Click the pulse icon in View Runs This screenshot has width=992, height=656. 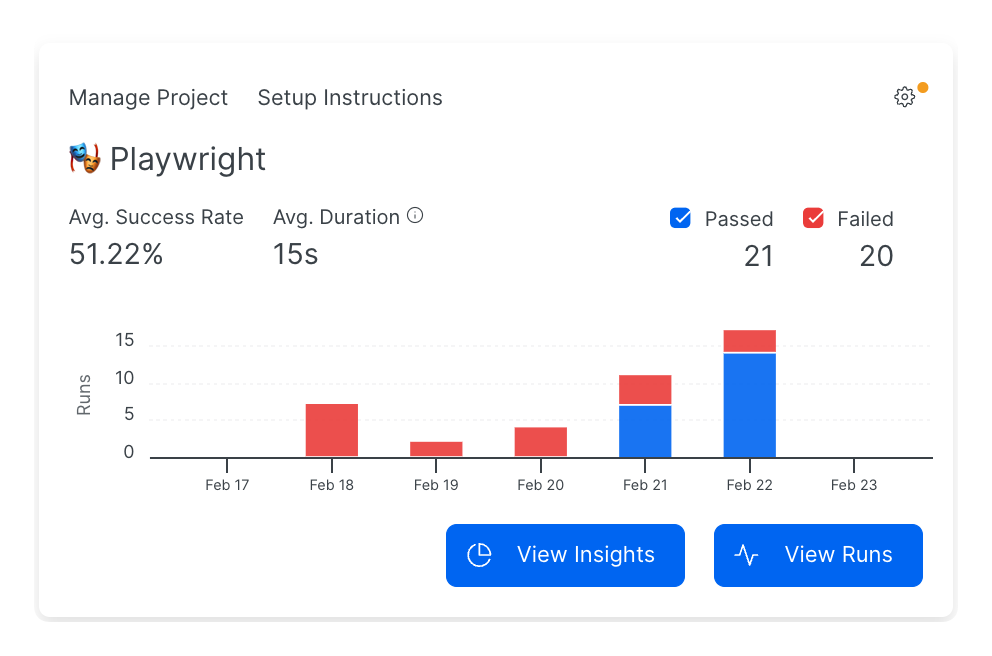point(747,555)
